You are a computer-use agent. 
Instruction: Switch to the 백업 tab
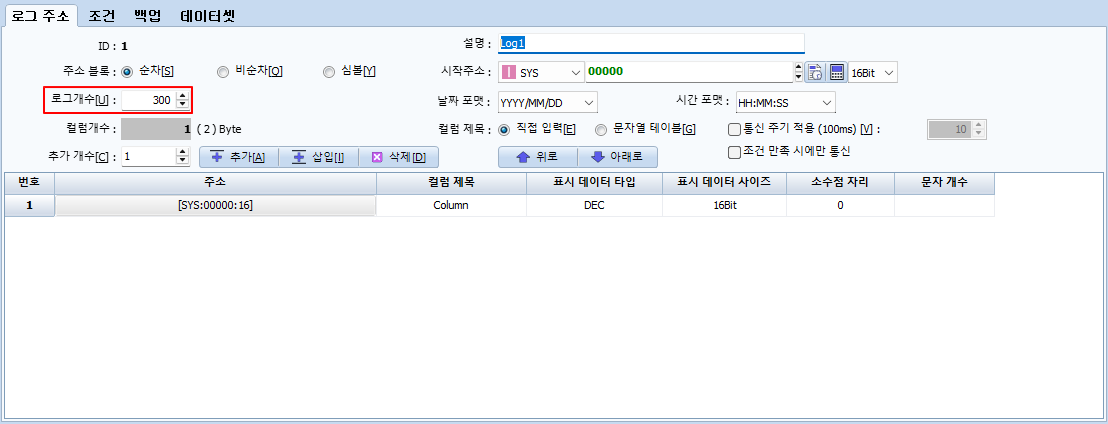(x=147, y=16)
